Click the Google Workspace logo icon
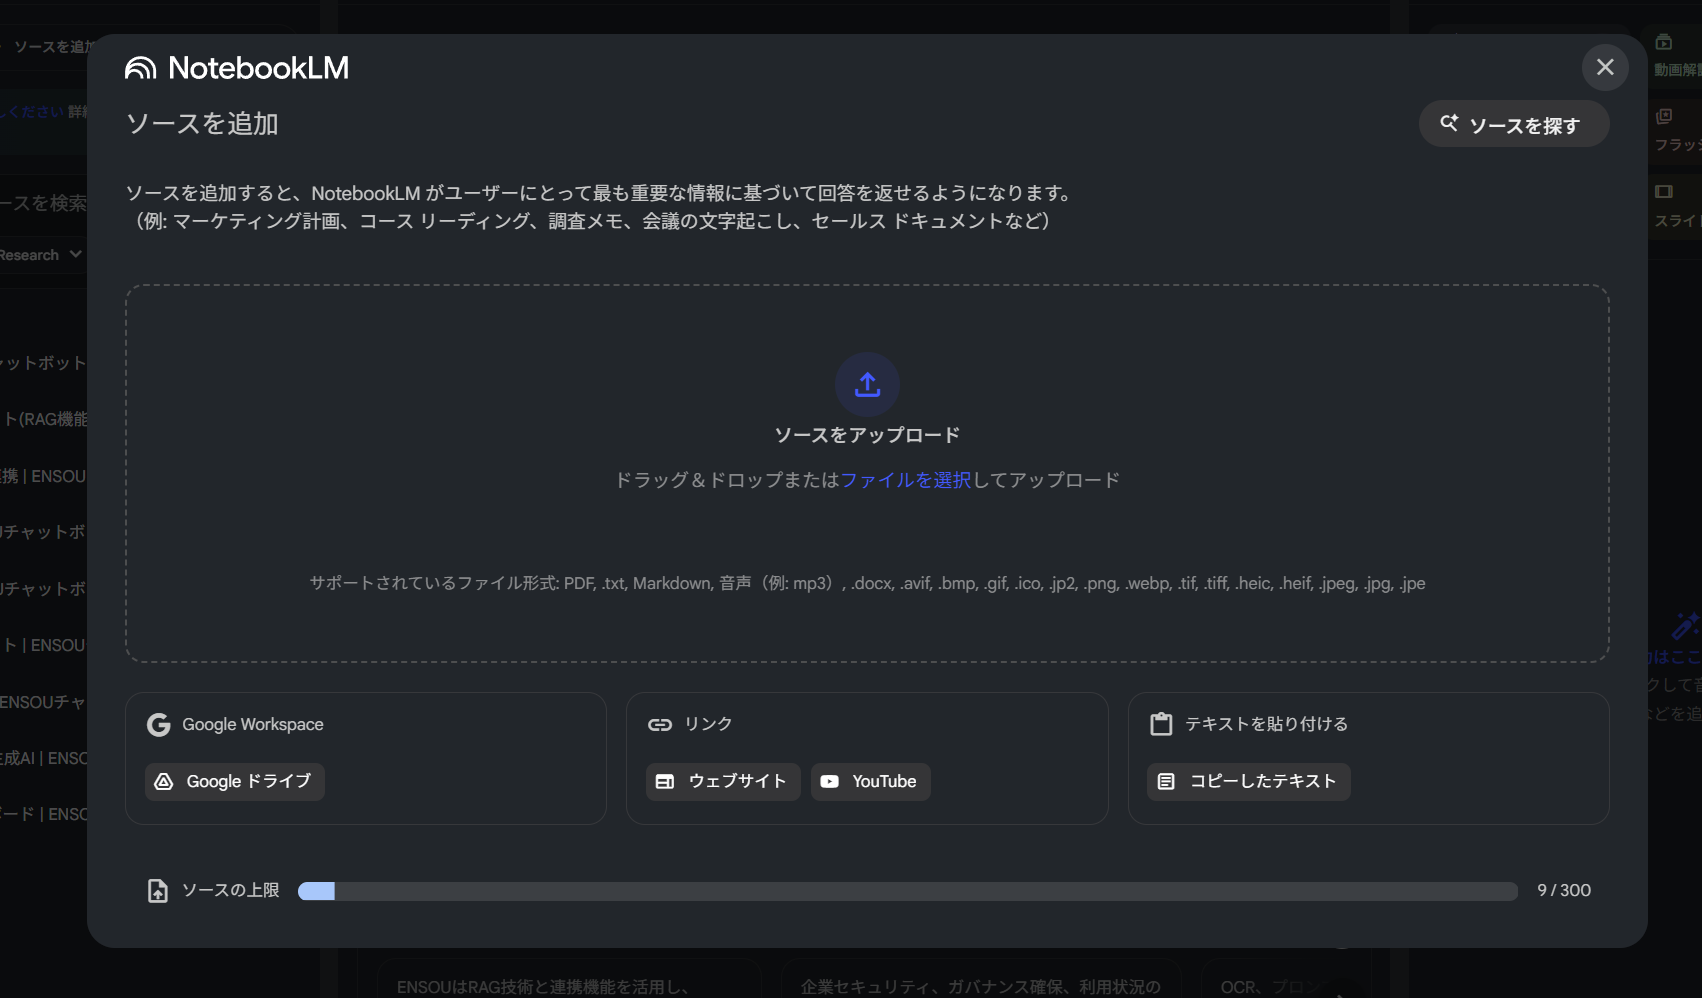This screenshot has height=998, width=1702. [159, 724]
